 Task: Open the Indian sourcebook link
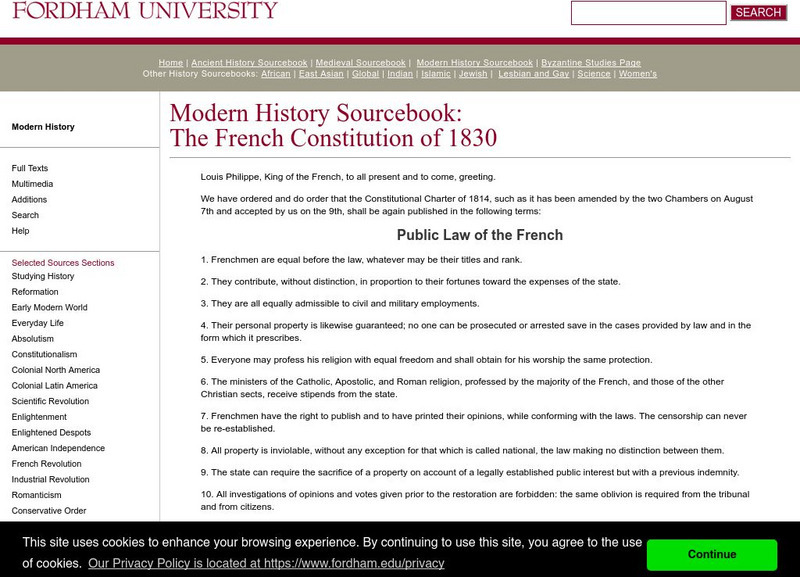[x=400, y=74]
